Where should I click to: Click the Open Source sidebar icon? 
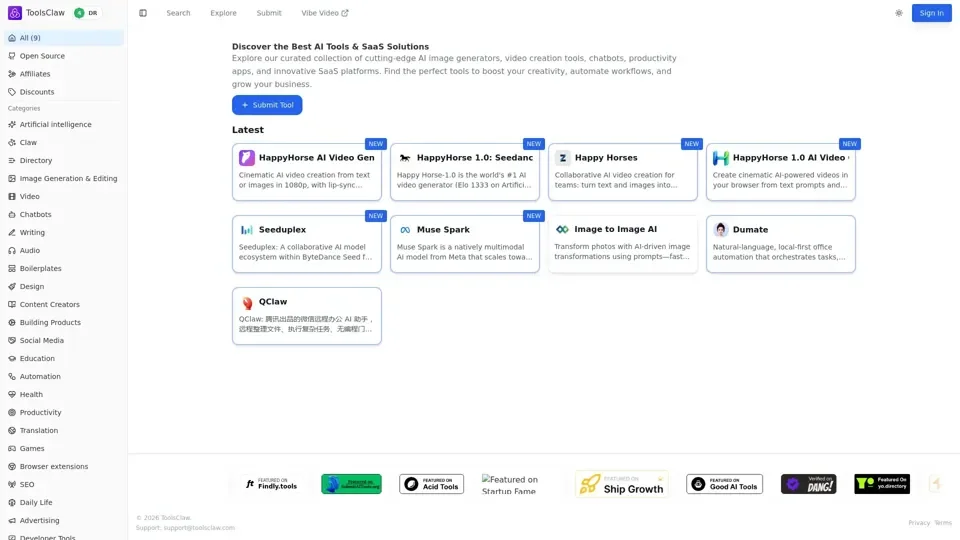point(12,56)
